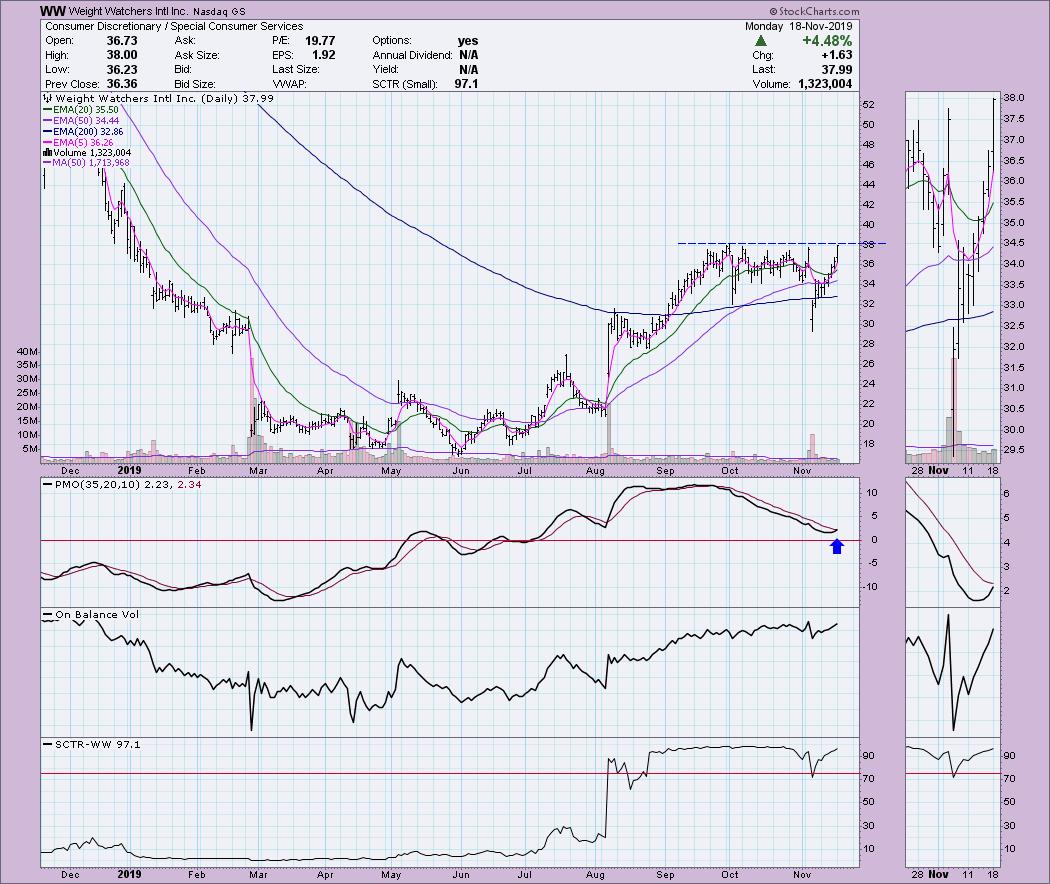
Task: Click the SCTR (Small) value 97.1
Action: 466,84
